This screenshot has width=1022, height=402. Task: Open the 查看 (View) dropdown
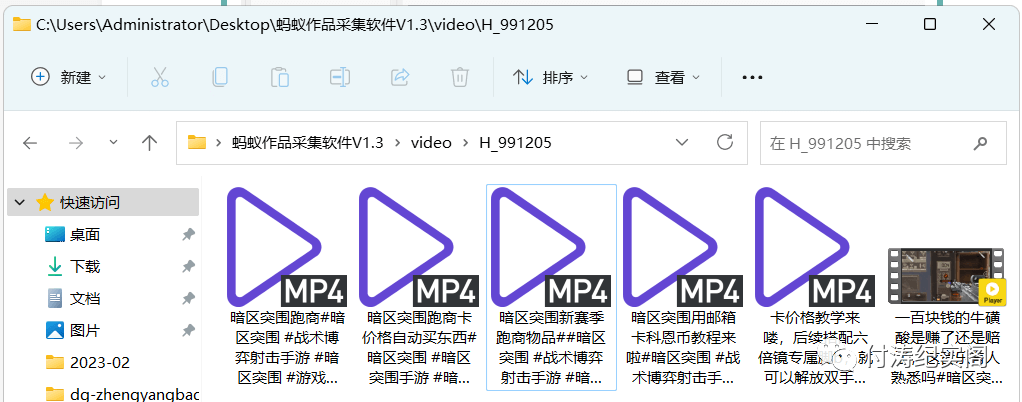(x=664, y=77)
